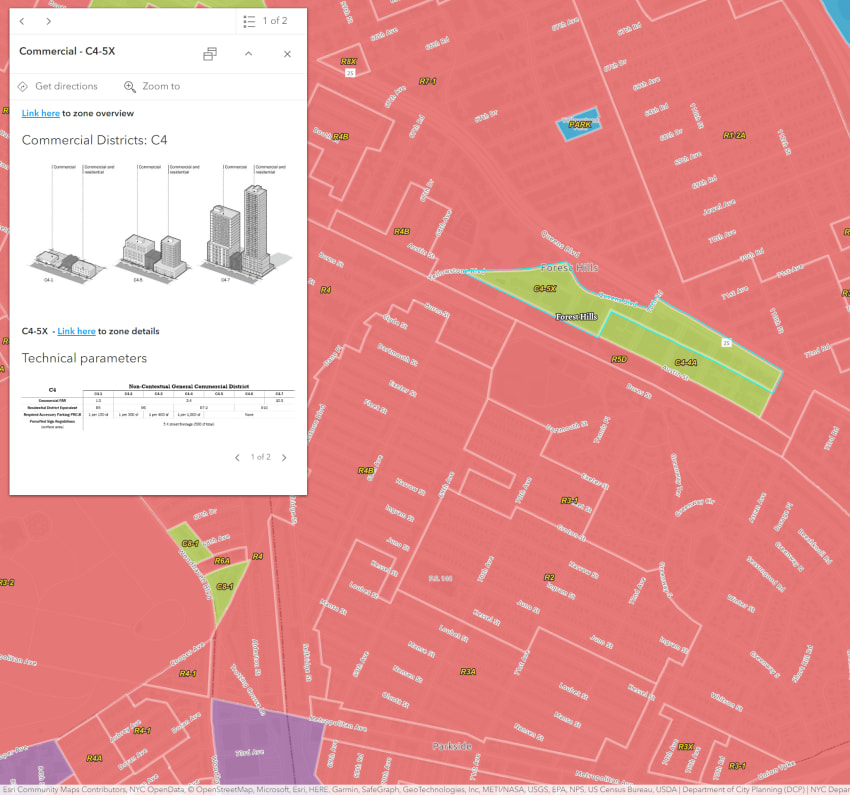
Task: Select the blue PARK zone on map
Action: point(578,123)
